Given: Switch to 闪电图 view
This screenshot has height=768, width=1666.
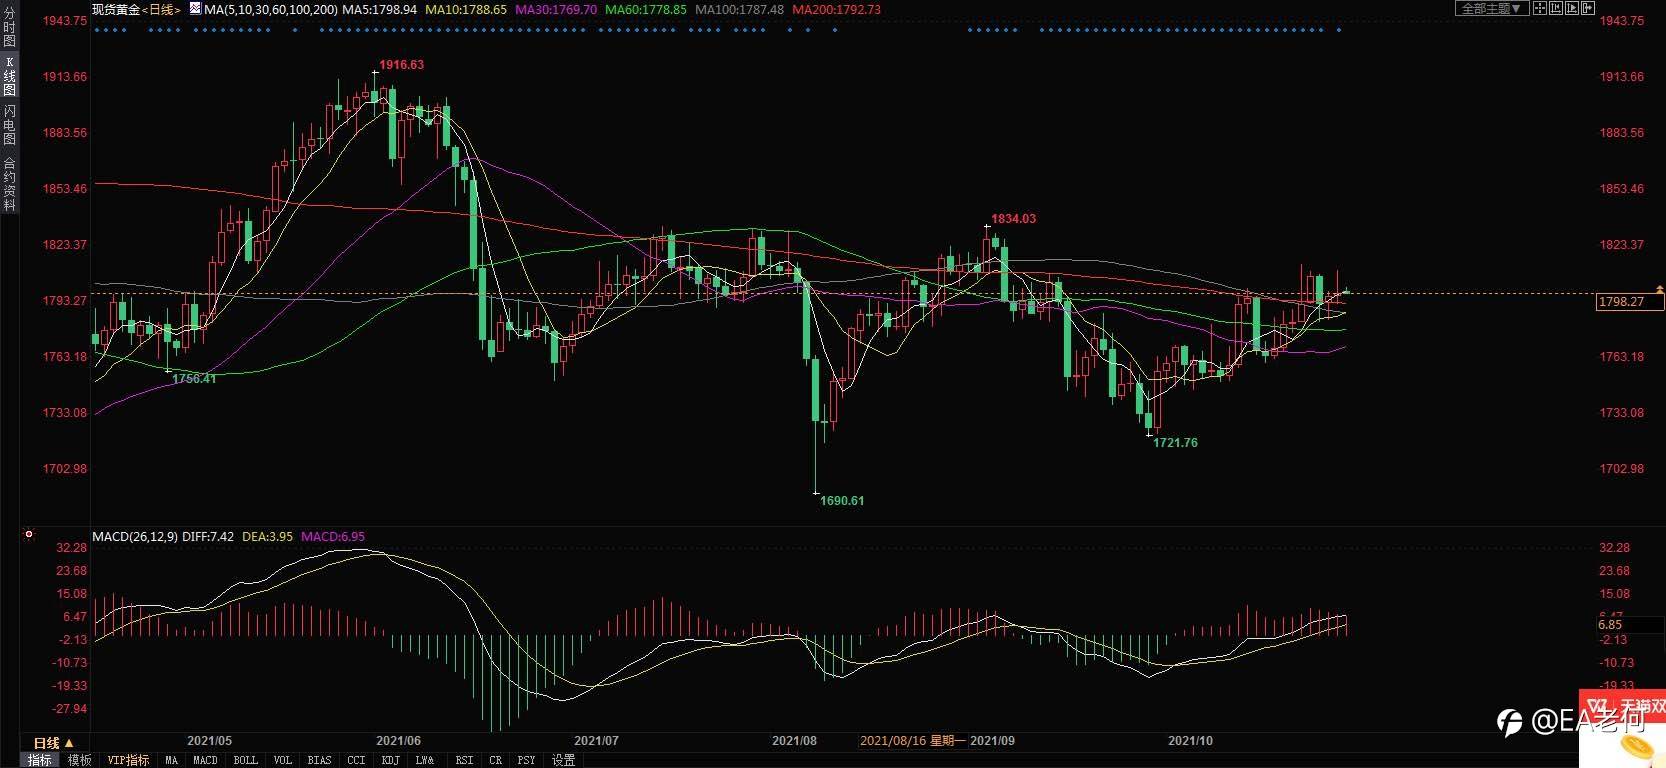Looking at the screenshot, I should 9,125.
